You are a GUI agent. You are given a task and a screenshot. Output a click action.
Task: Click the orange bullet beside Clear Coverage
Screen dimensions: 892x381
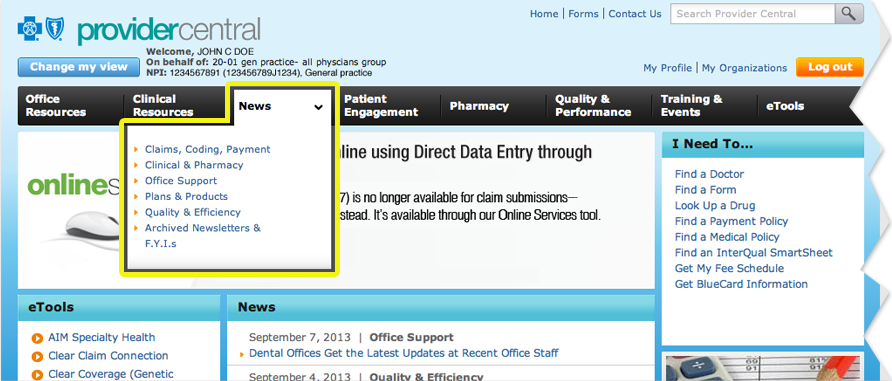[x=38, y=374]
